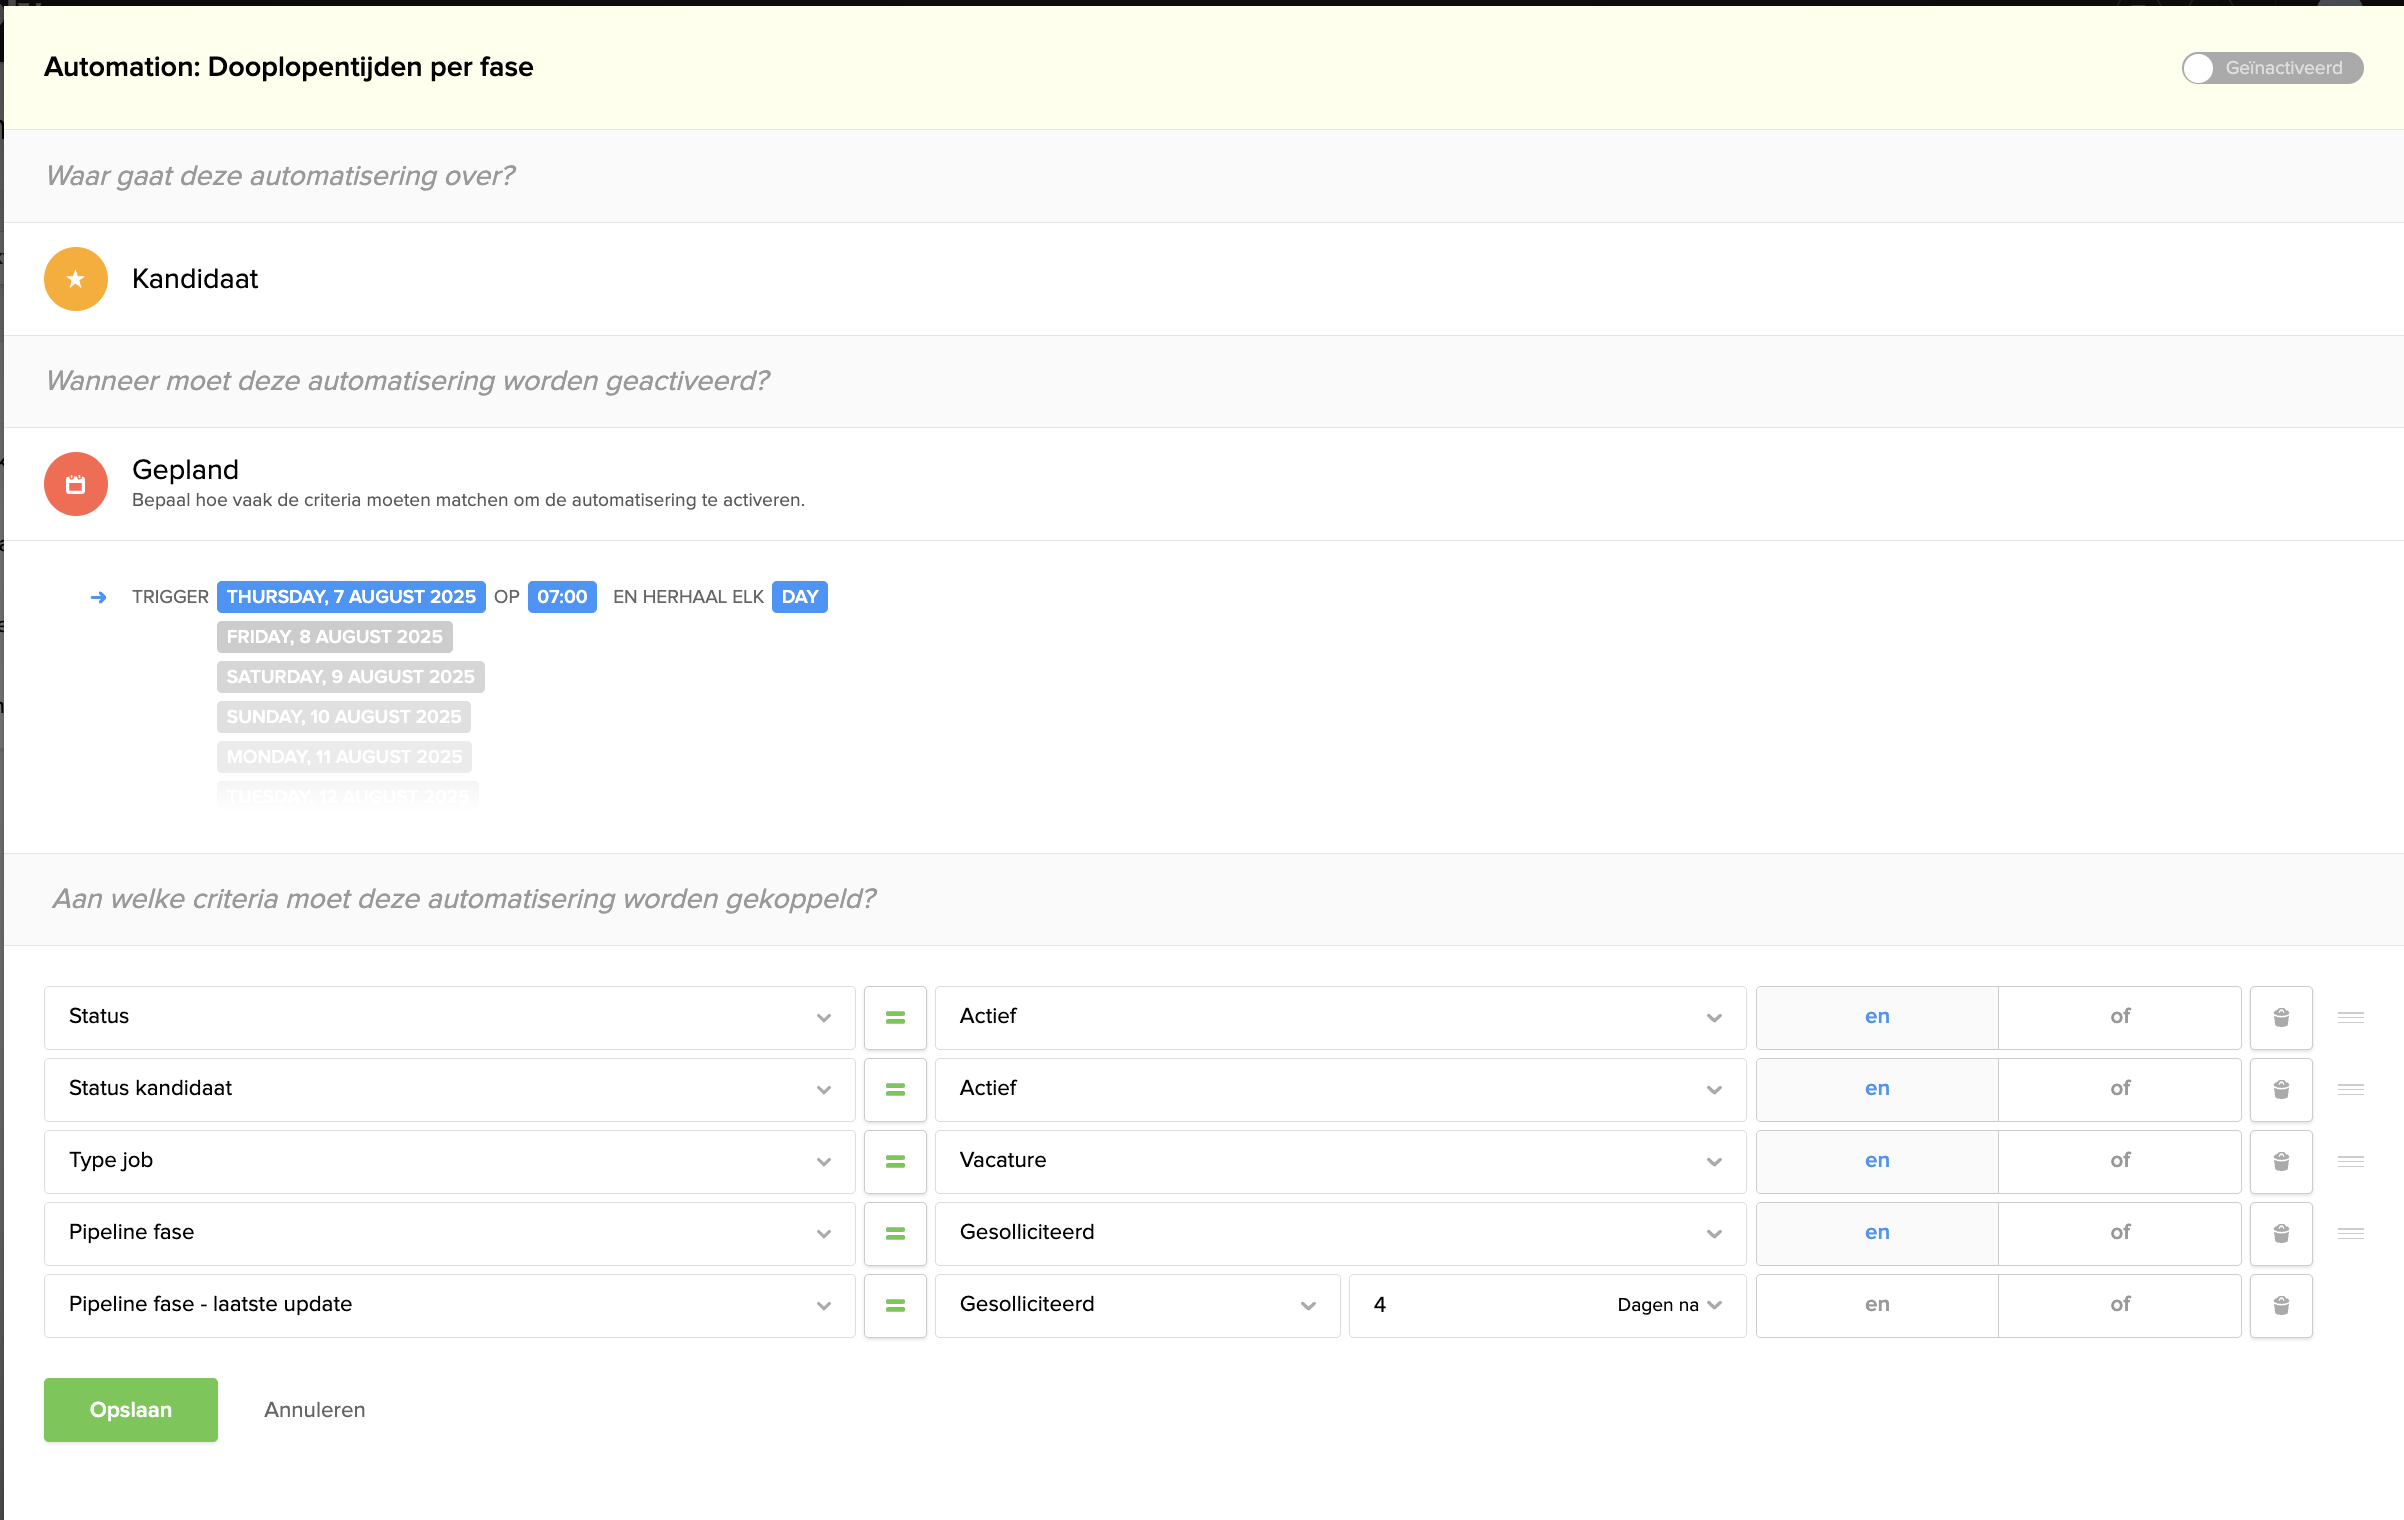
Task: Select 'en' in Status kandidaat row
Action: [x=1877, y=1089]
